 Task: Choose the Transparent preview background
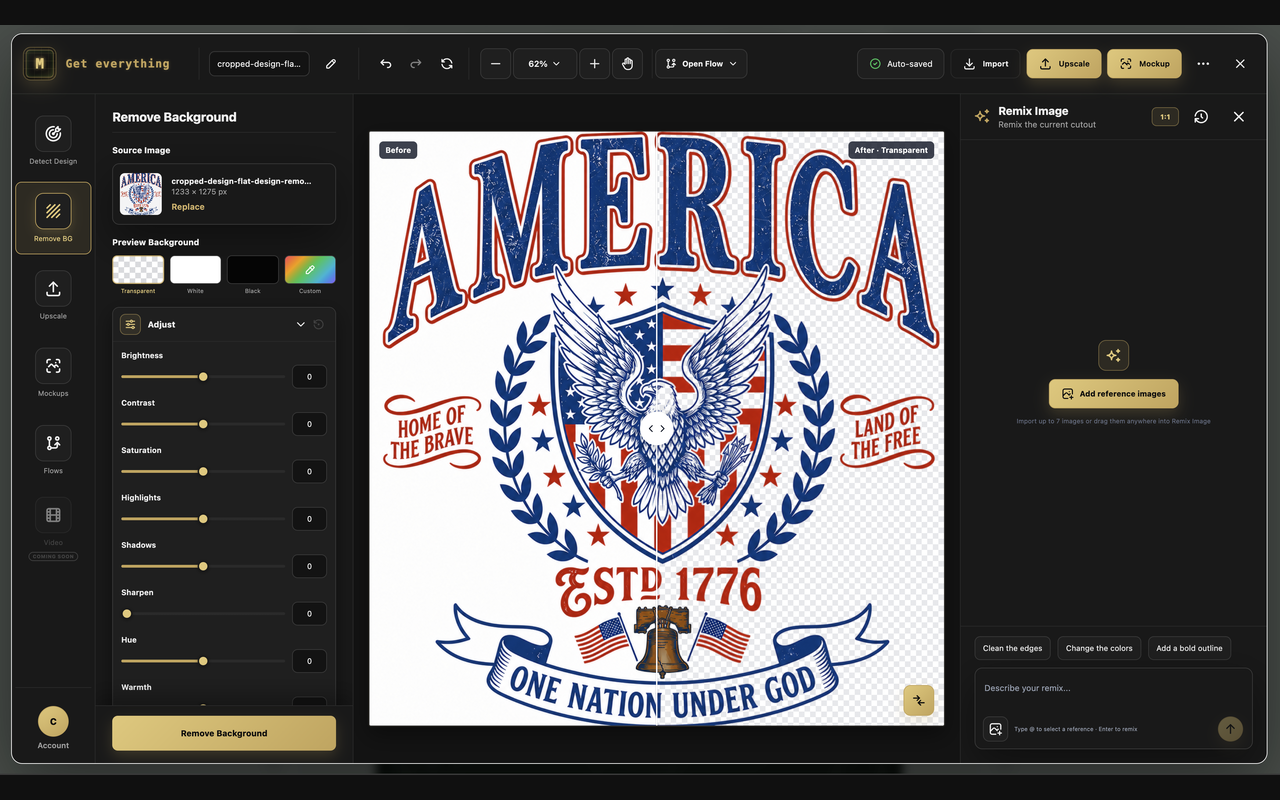tap(138, 270)
